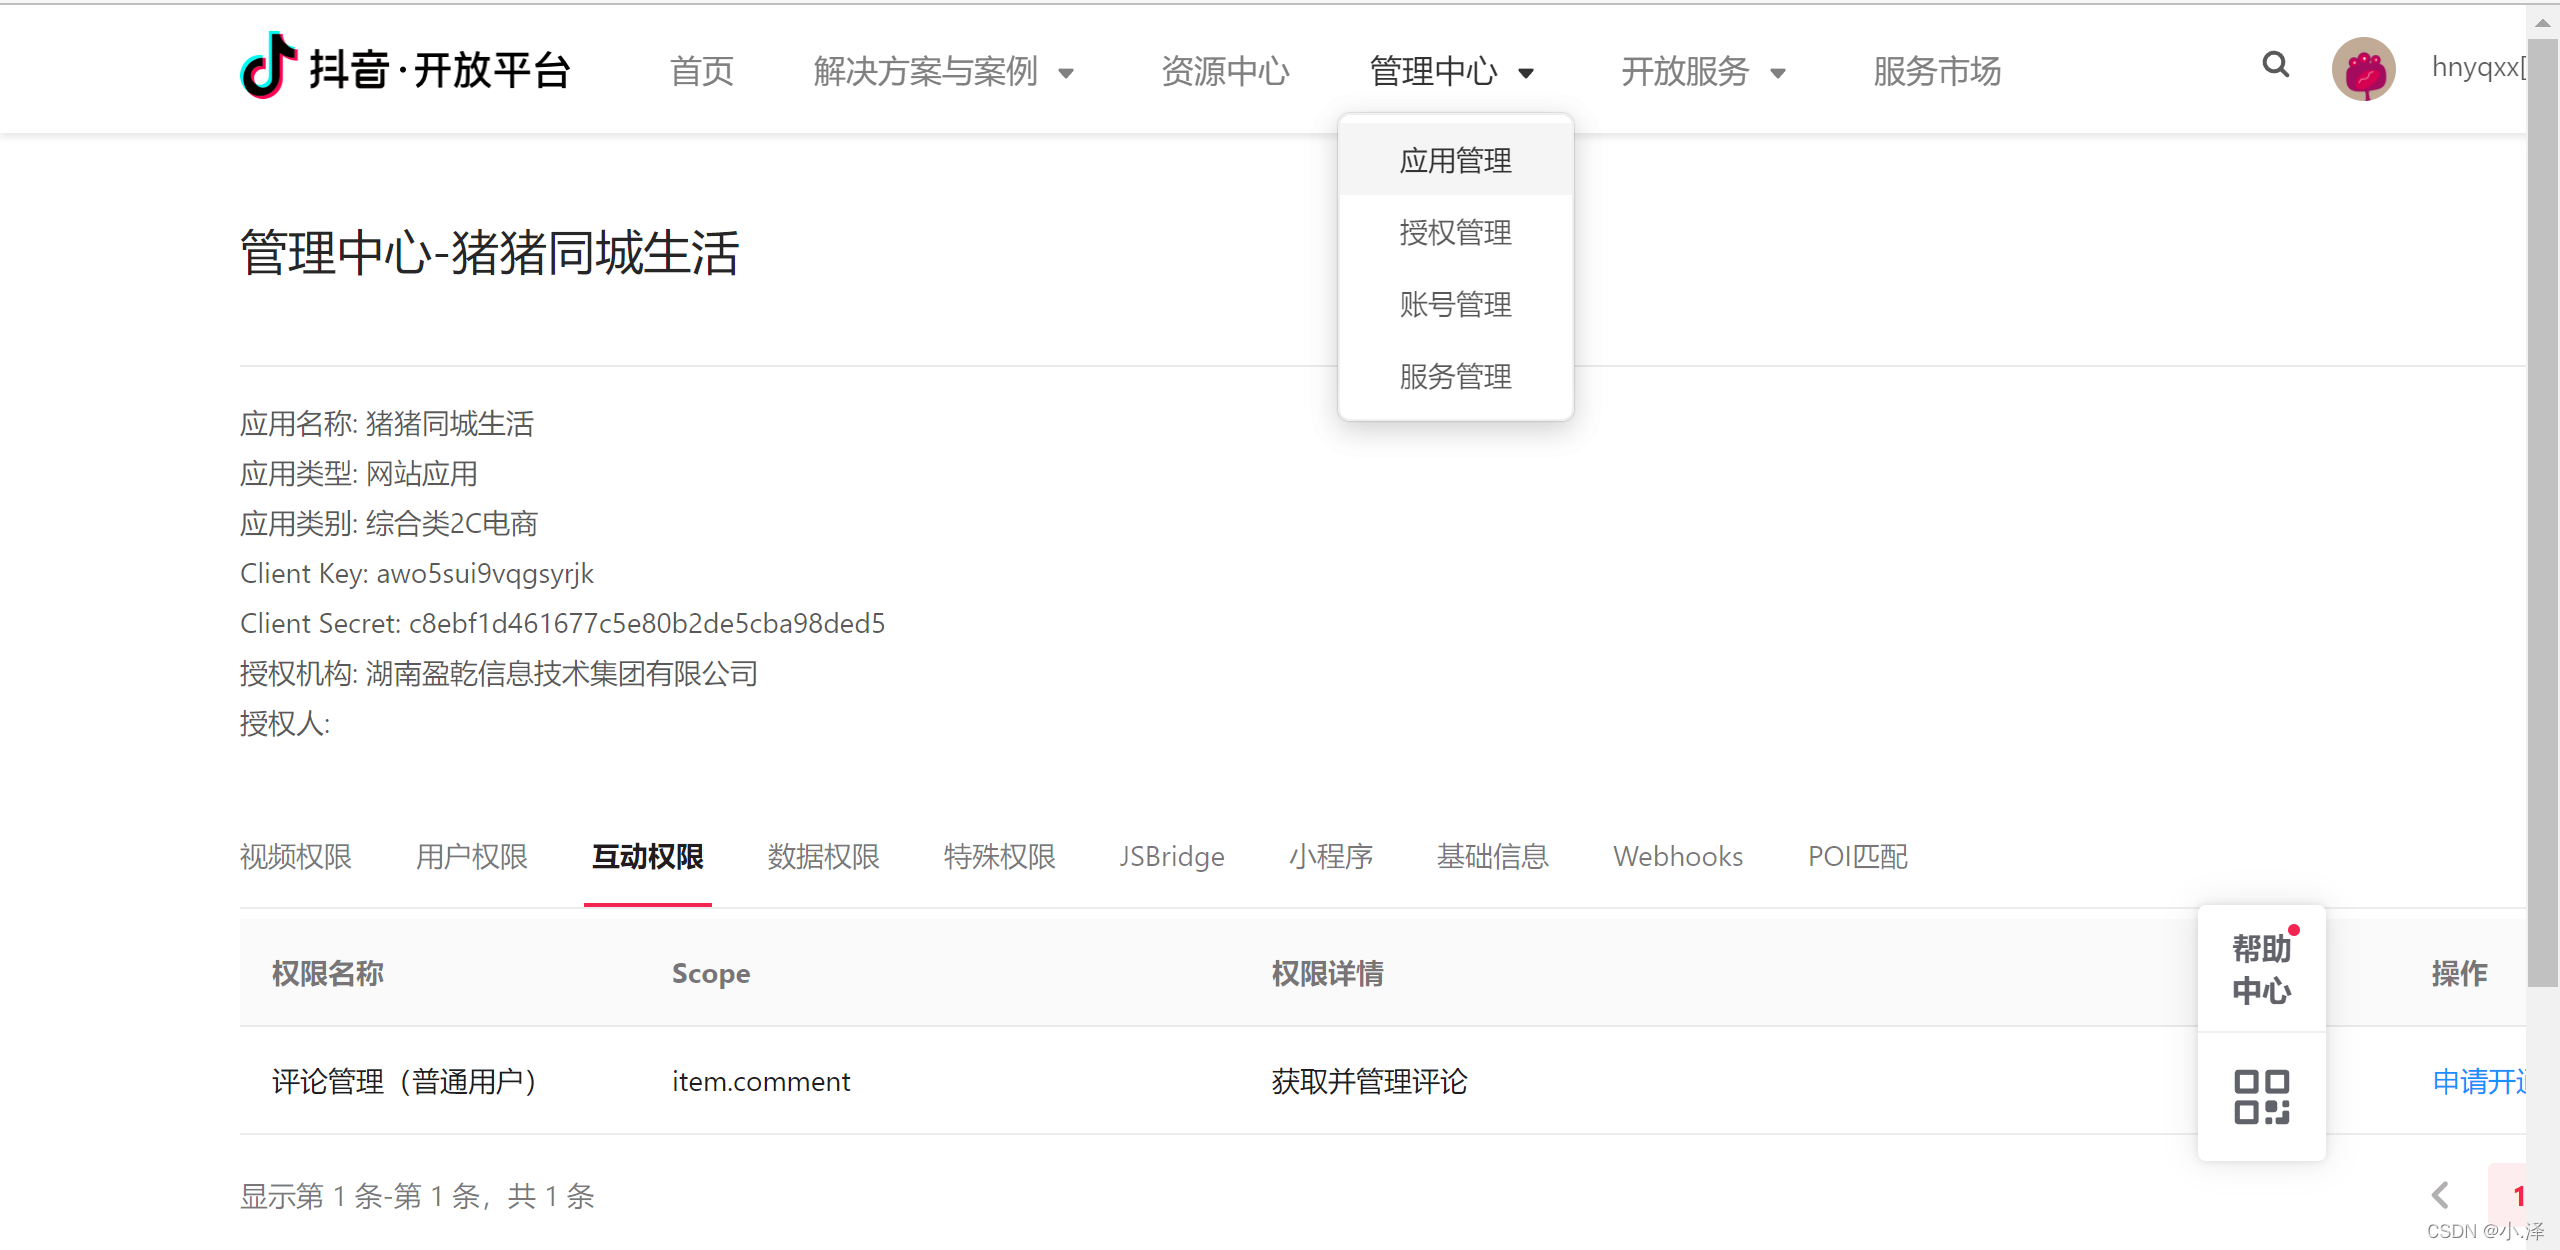Go to previous page arrow
Screen dimensions: 2560x1250
[2440, 1194]
